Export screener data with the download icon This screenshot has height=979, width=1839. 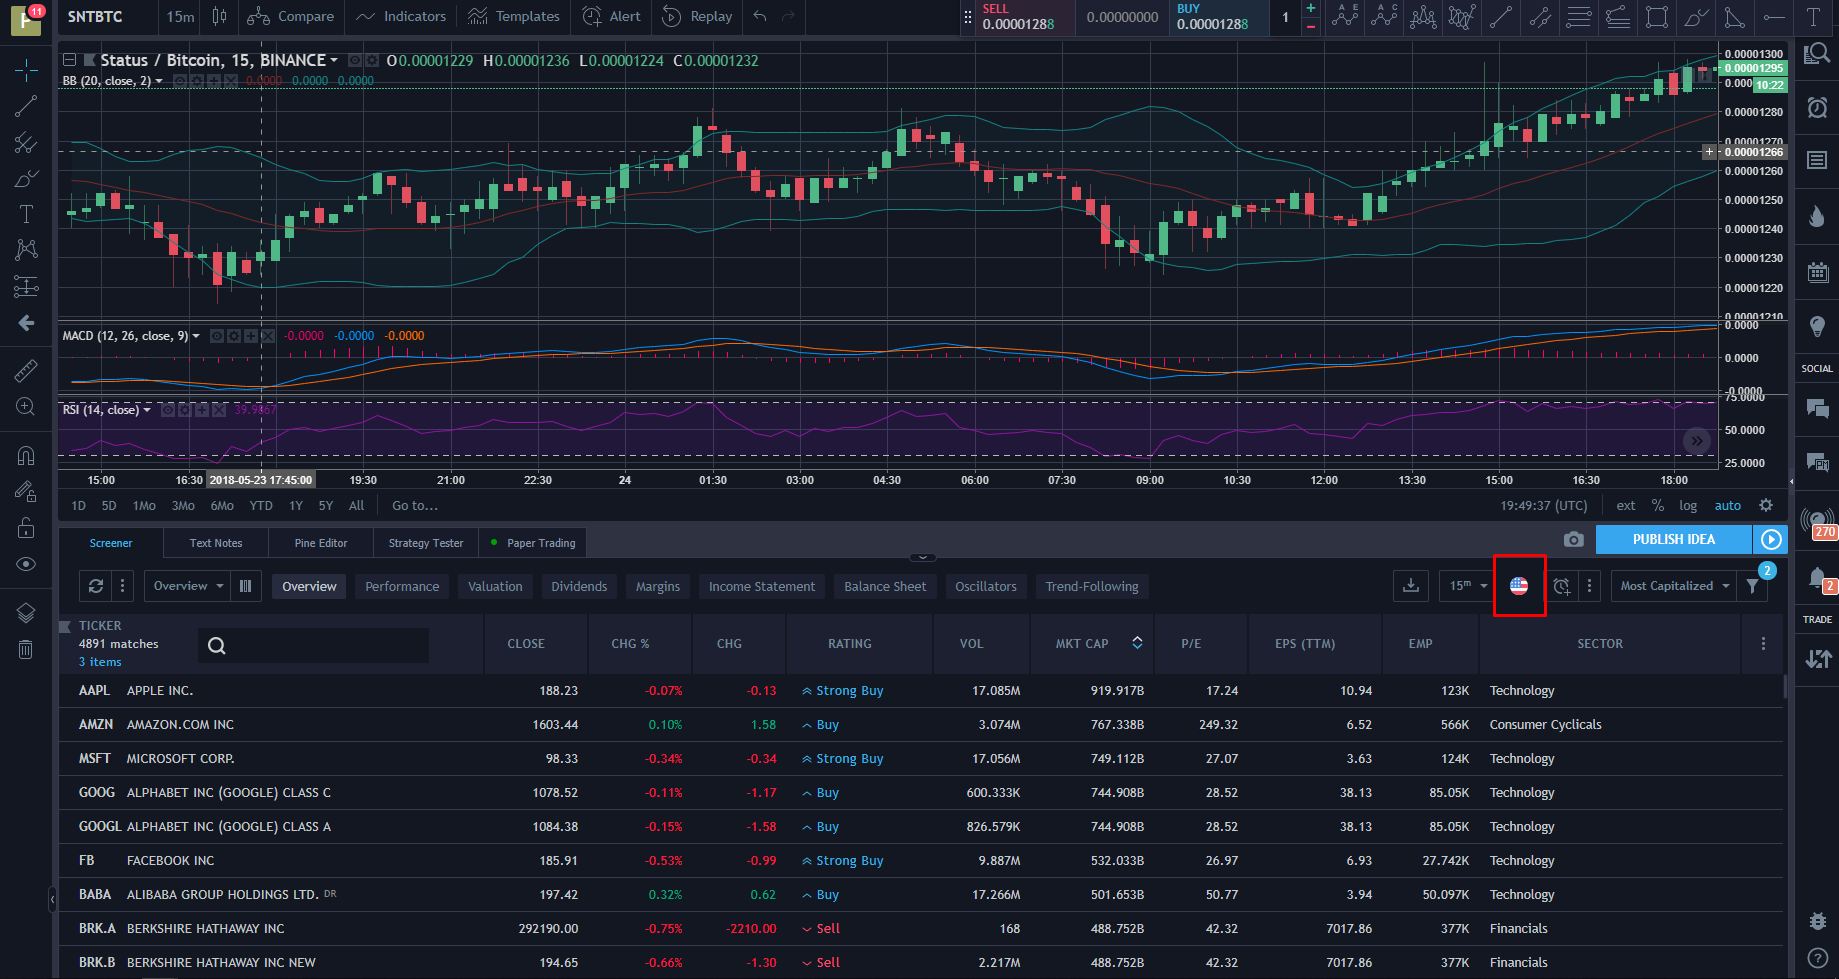(x=1411, y=586)
